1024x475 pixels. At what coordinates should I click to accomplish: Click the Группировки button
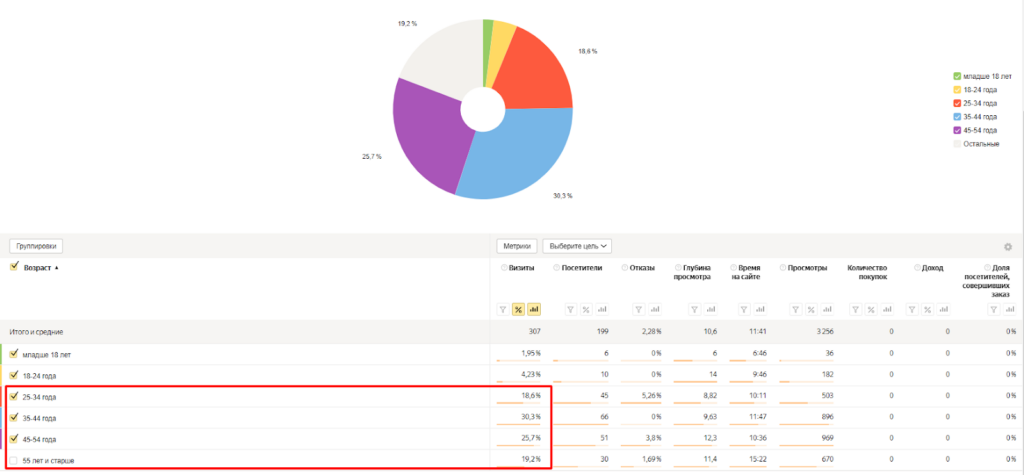[37, 246]
